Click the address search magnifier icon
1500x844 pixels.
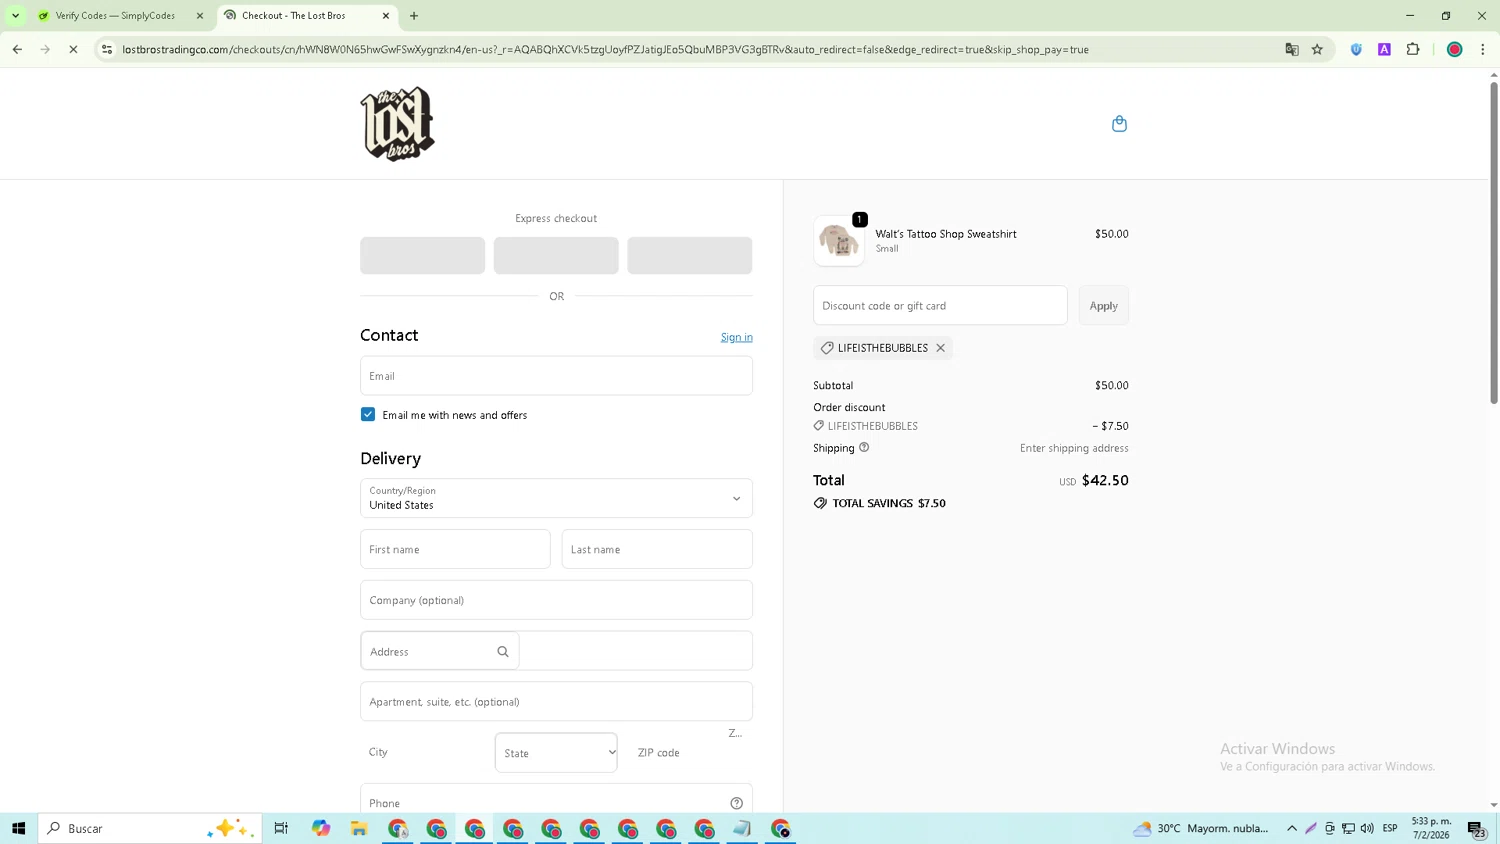tap(503, 652)
